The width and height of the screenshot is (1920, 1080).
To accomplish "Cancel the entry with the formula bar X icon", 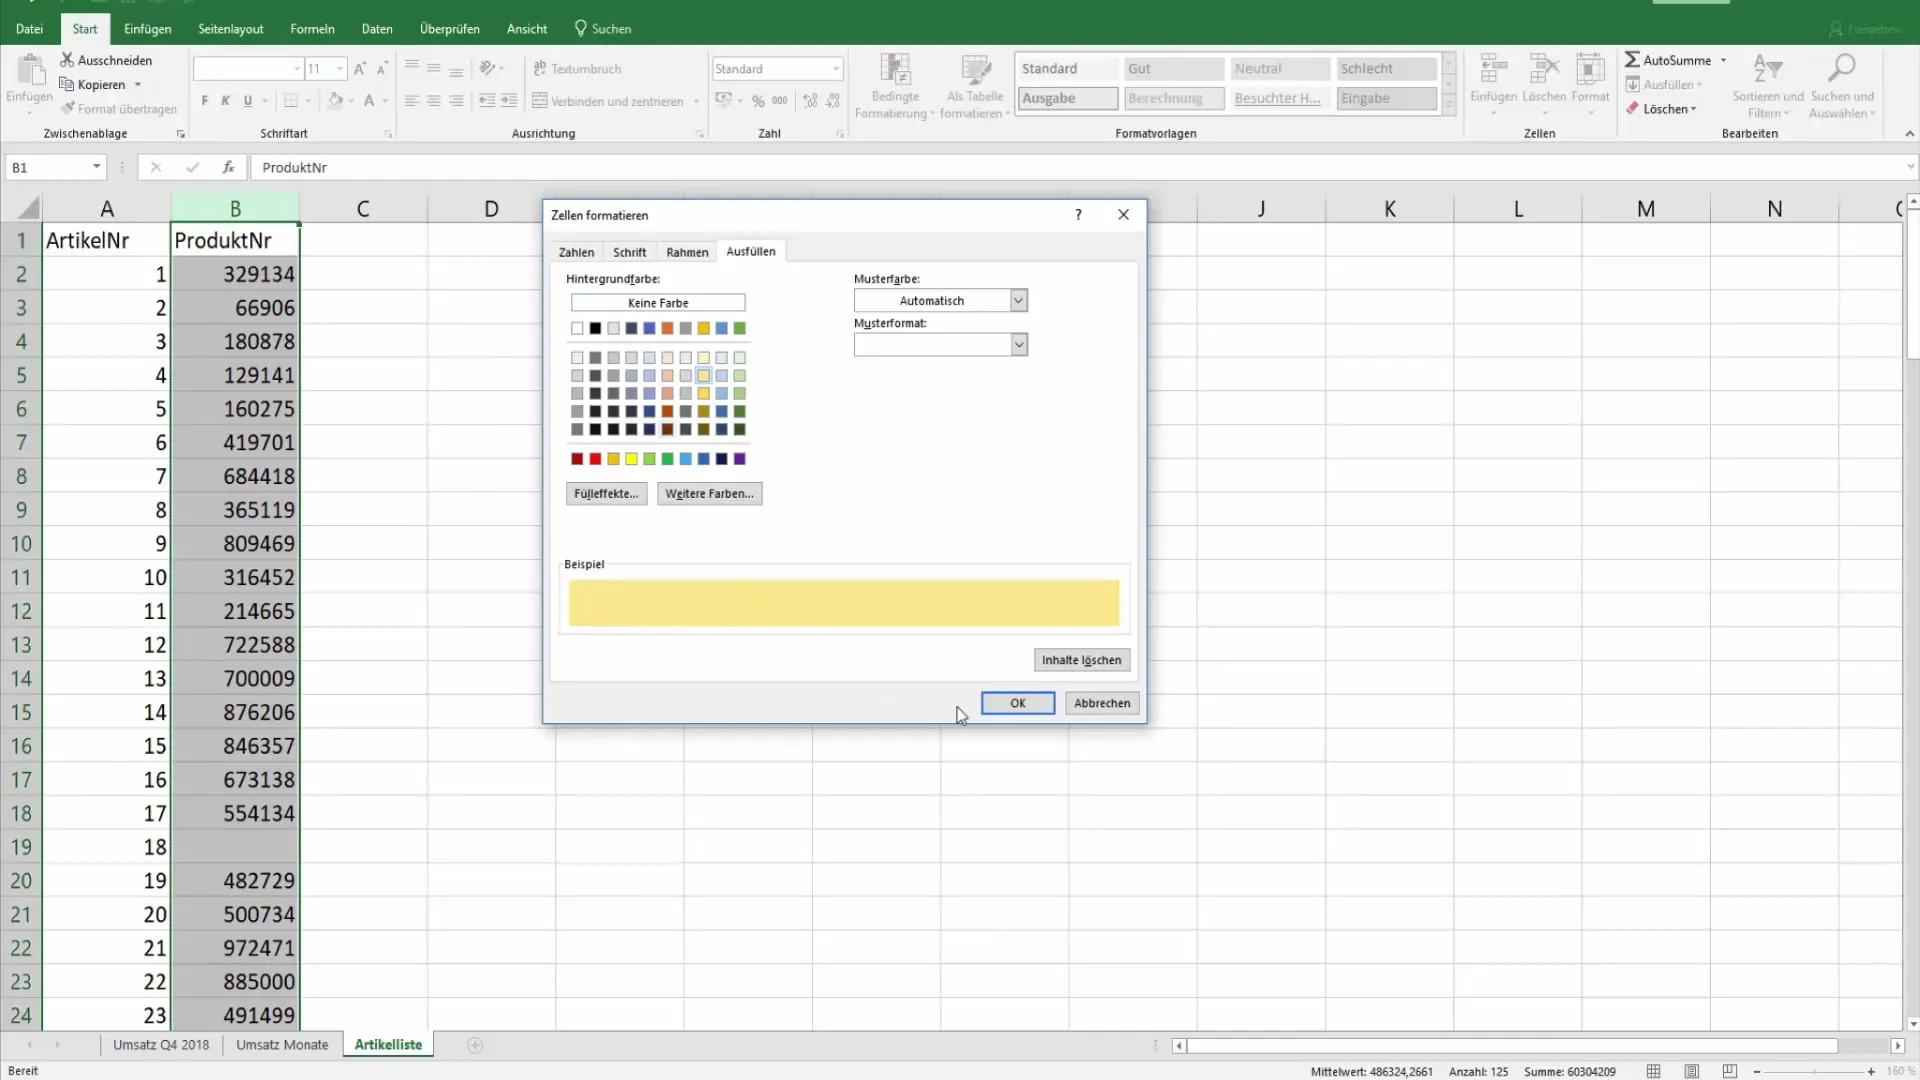I will tap(156, 167).
